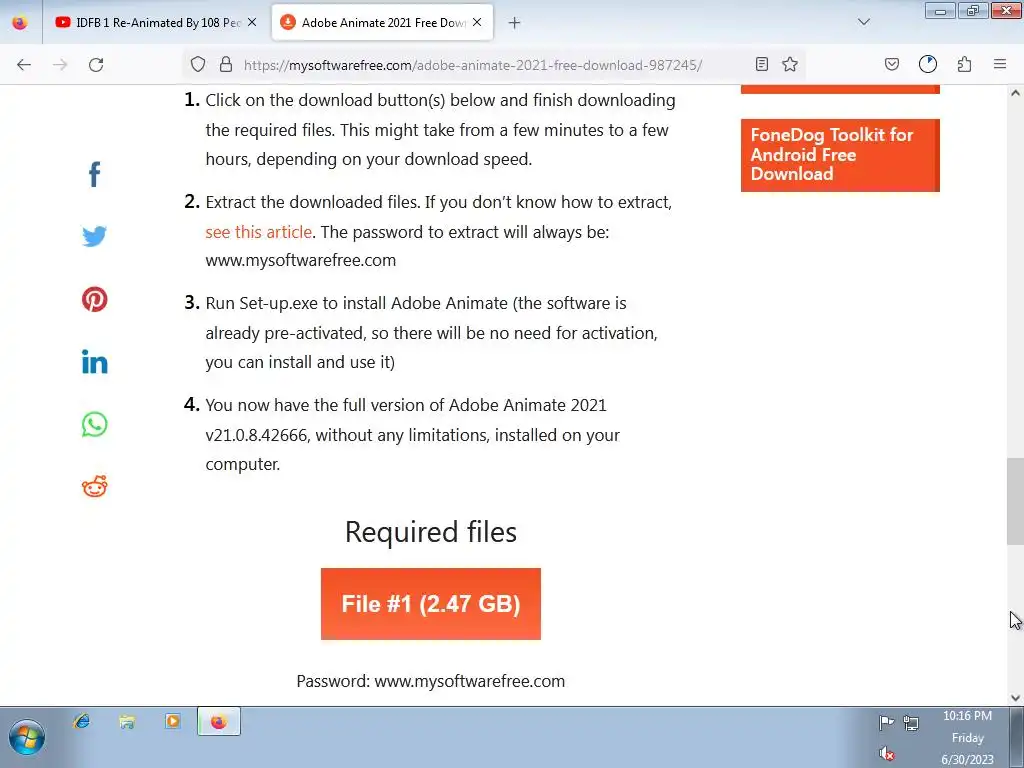
Task: Open Action Center flag icon
Action: click(886, 722)
